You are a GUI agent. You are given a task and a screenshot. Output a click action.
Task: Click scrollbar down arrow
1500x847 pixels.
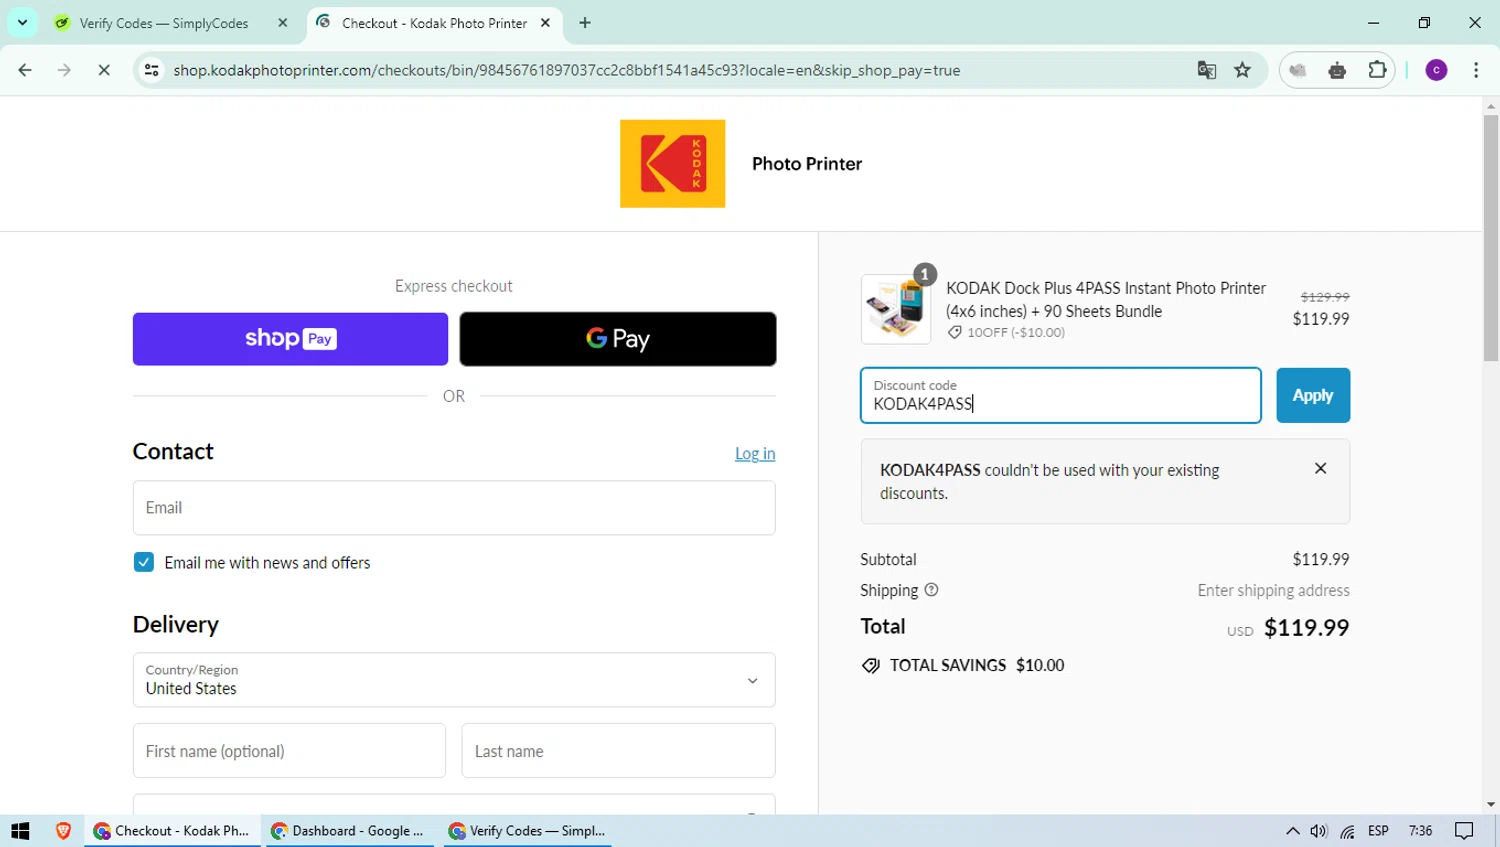[x=1491, y=805]
